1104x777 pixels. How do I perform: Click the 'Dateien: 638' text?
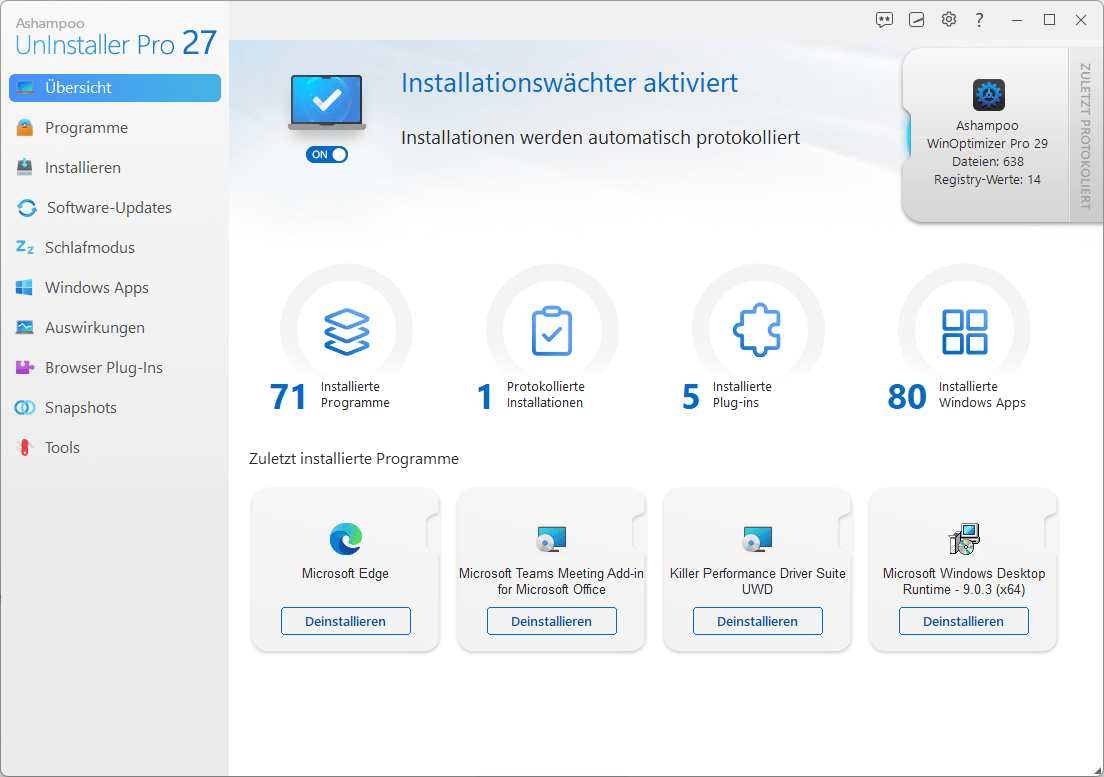point(987,162)
